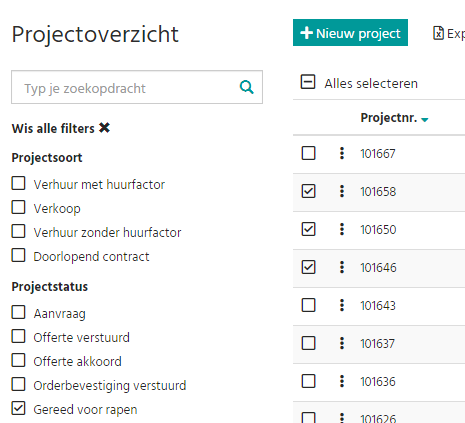Image resolution: width=465 pixels, height=423 pixels.
Task: Open three-dot menu for project 101646
Action: 342,267
